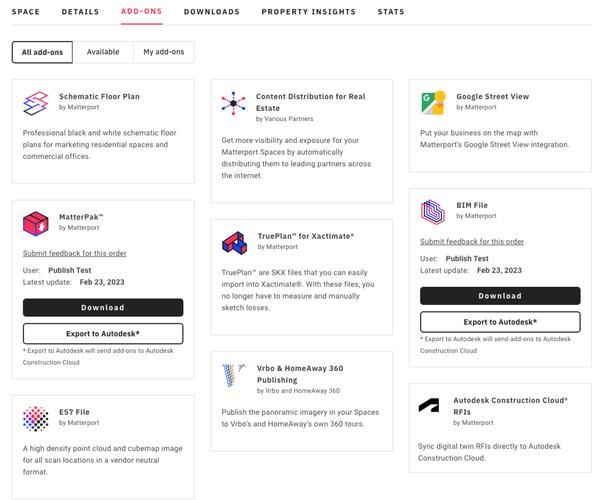Switch to the Details tab

pyautogui.click(x=80, y=12)
